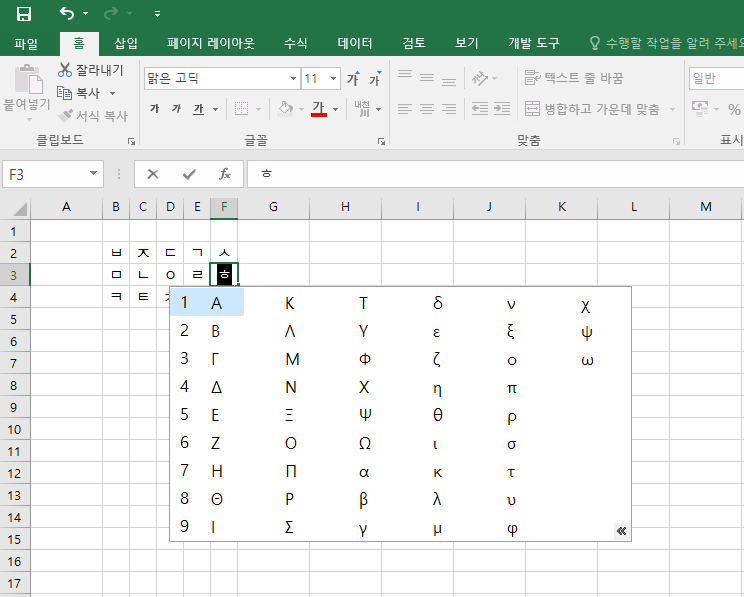The image size is (744, 597).
Task: Open the font color dropdown arrow
Action: [x=335, y=109]
